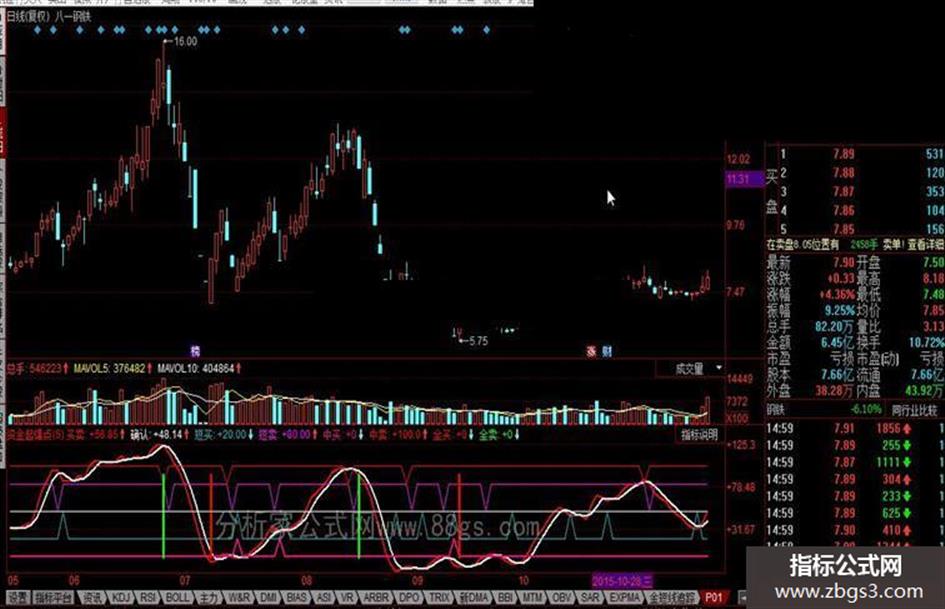Click the 钢铁 sector label
Screen dimensions: 945x609
[x=774, y=410]
